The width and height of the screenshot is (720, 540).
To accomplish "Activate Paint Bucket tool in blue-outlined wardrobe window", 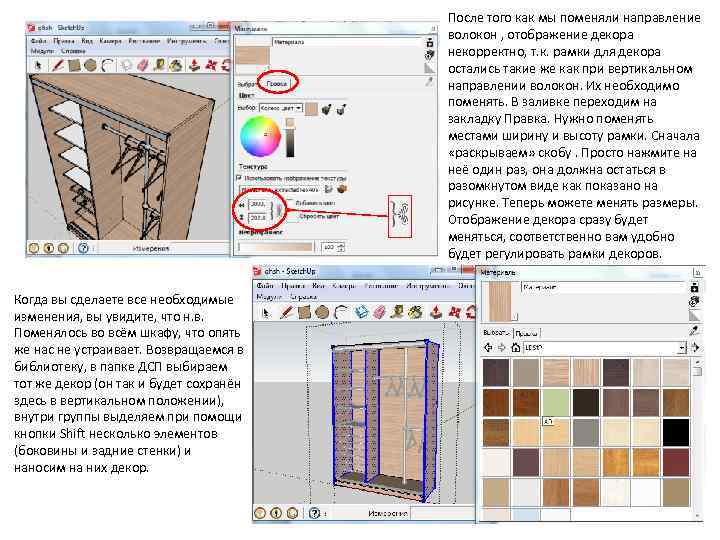I will (x=415, y=313).
